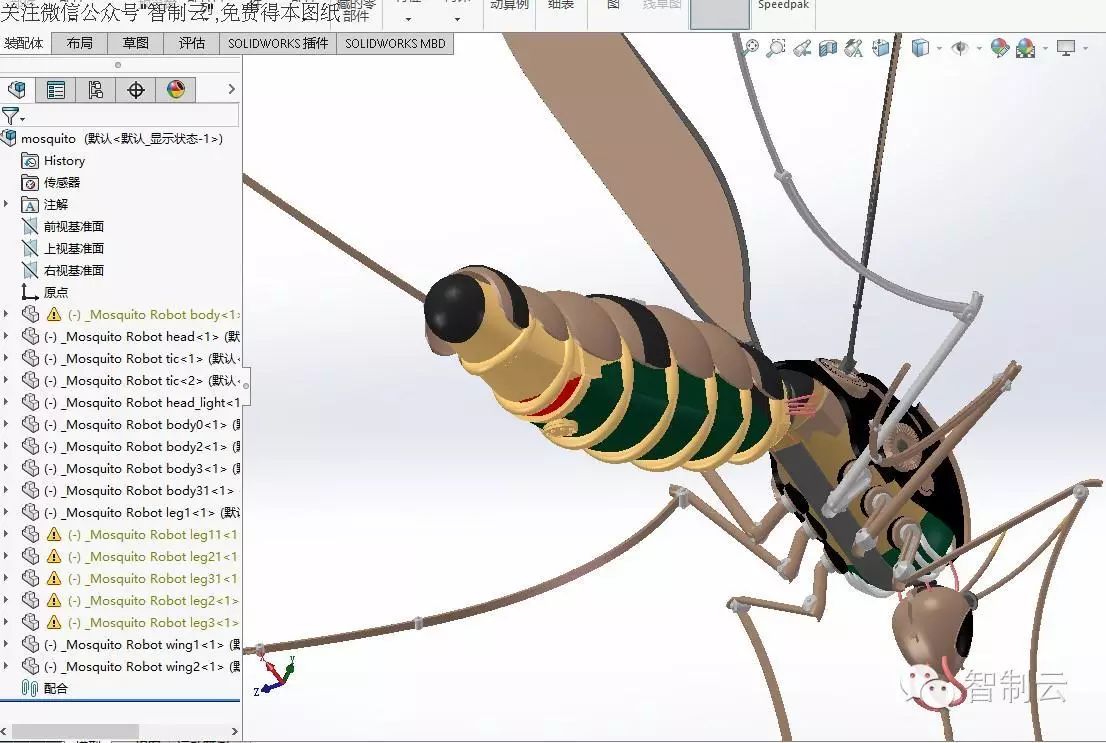1106x743 pixels.
Task: Switch to the PropertyManager tab
Action: [x=56, y=90]
